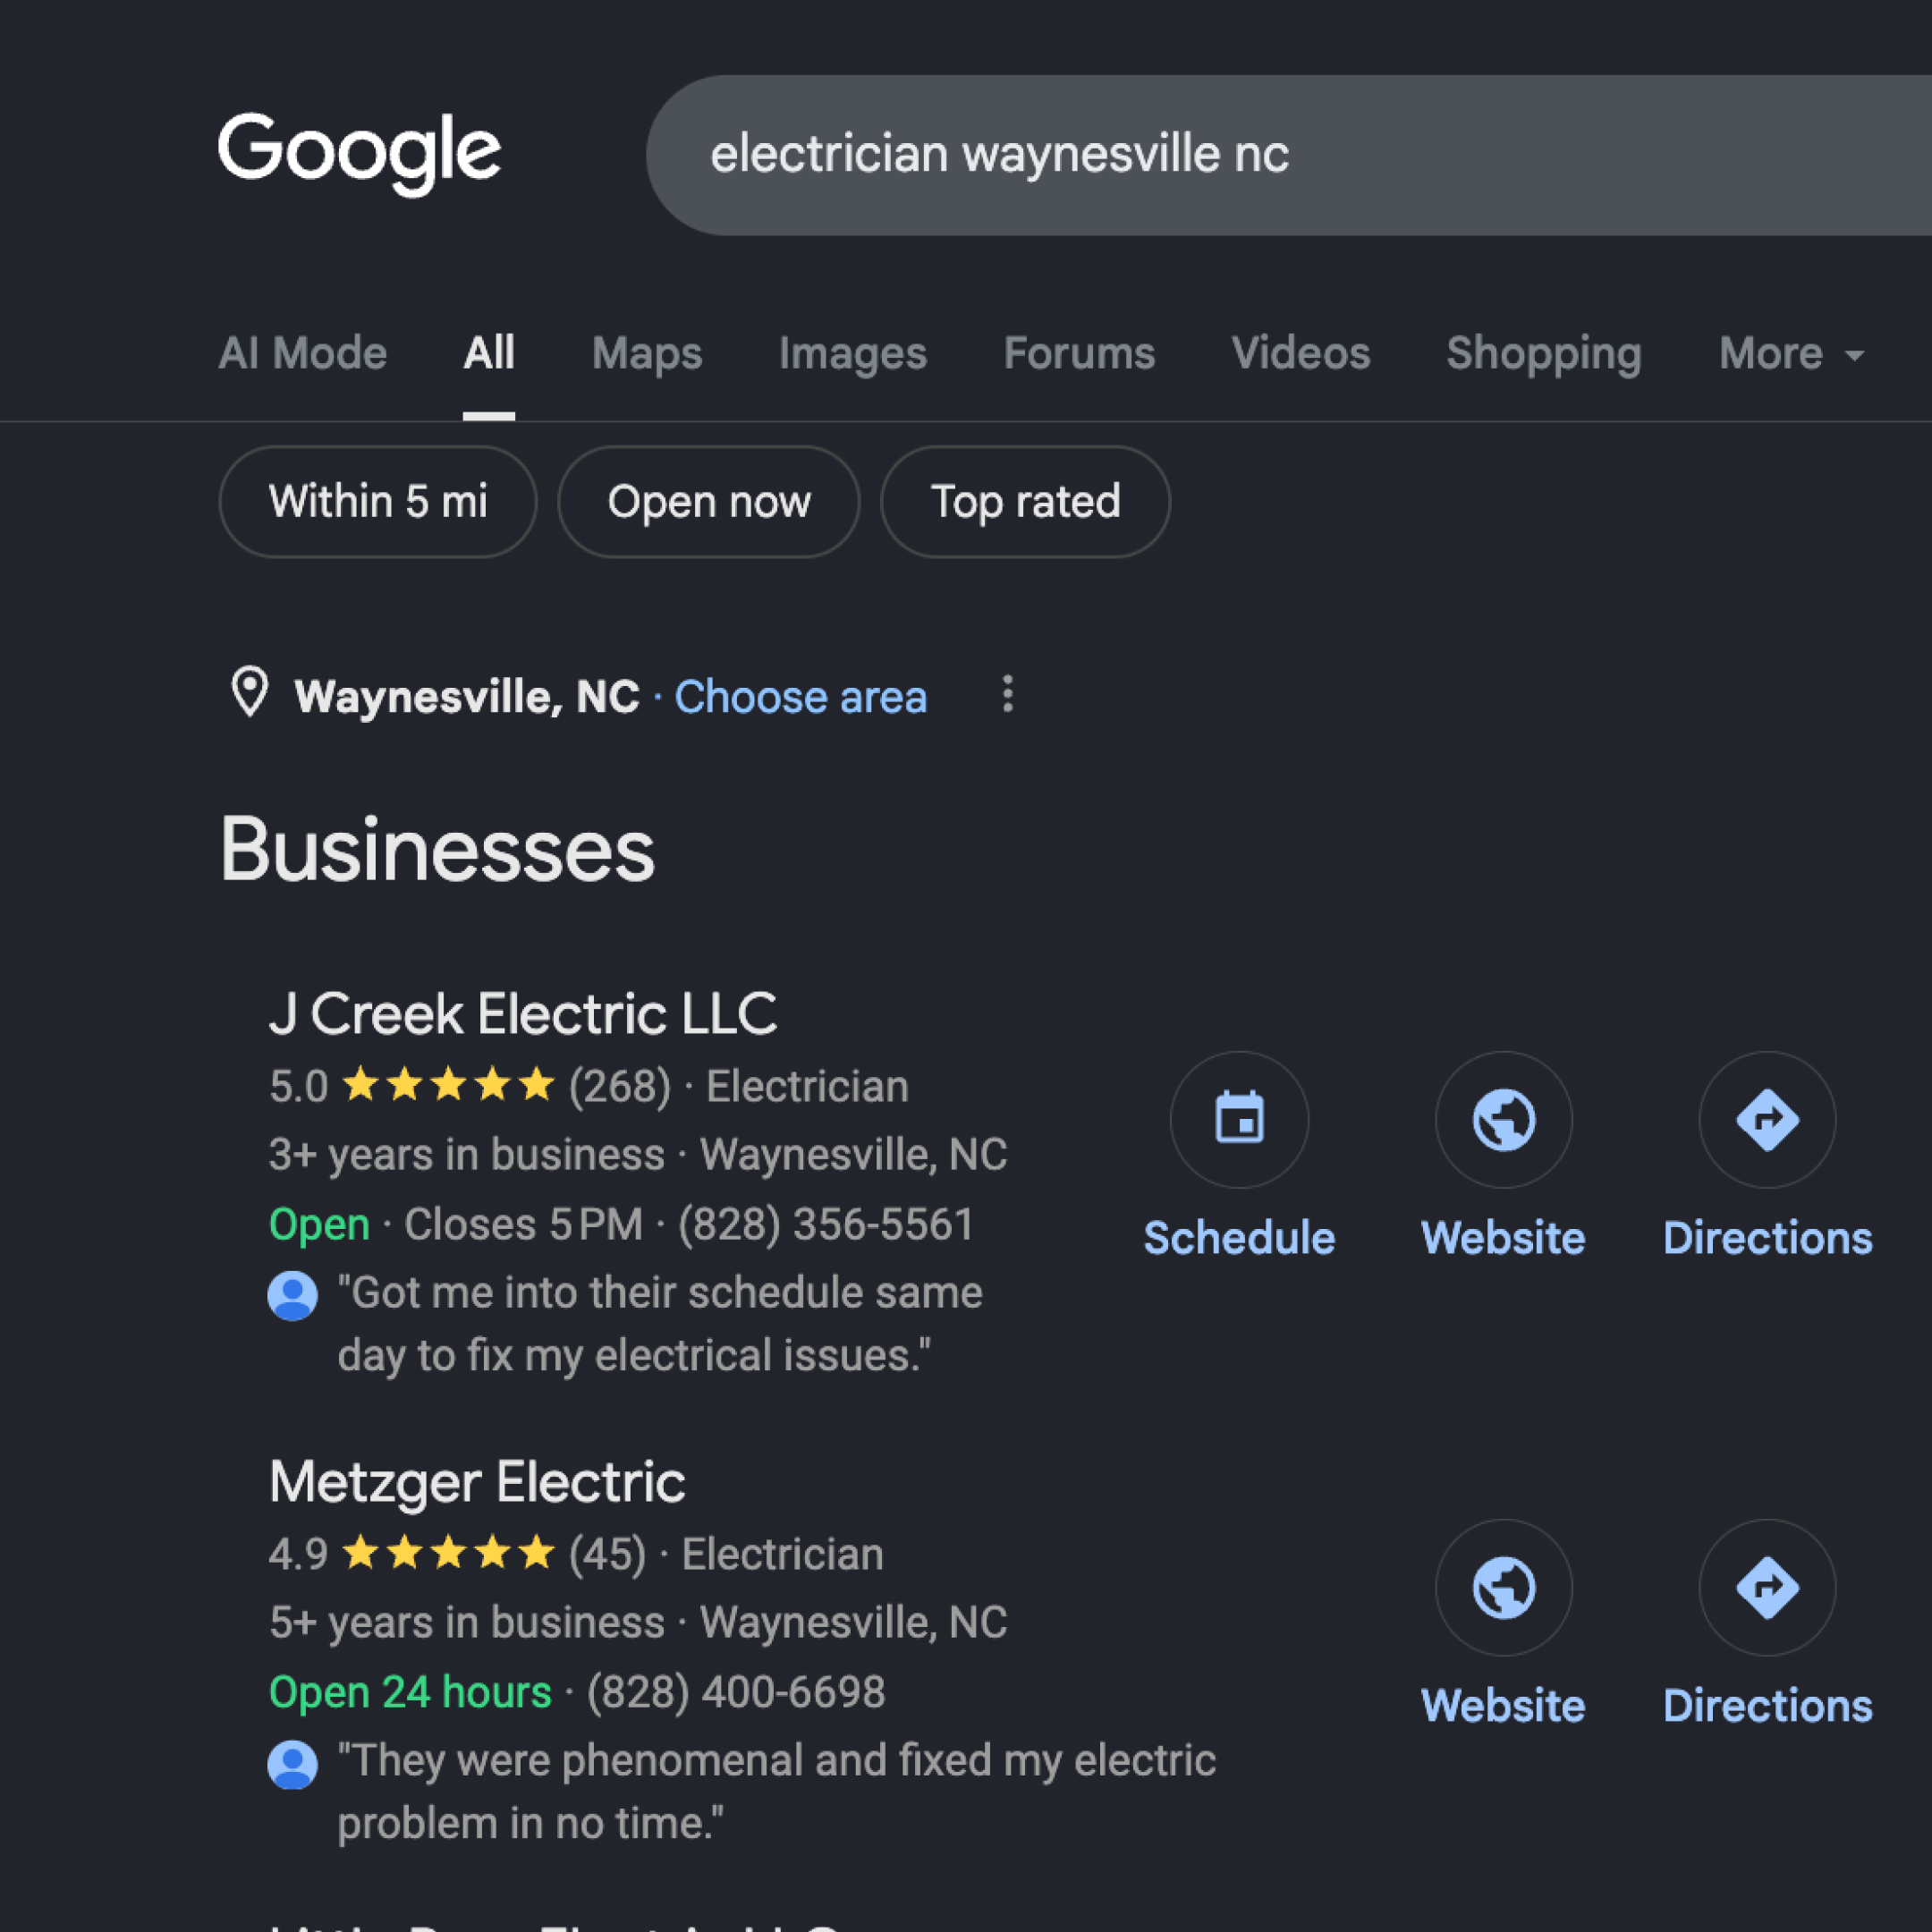Click the Directions label under J Creek Electric
The height and width of the screenshot is (1932, 1932).
(1767, 1238)
